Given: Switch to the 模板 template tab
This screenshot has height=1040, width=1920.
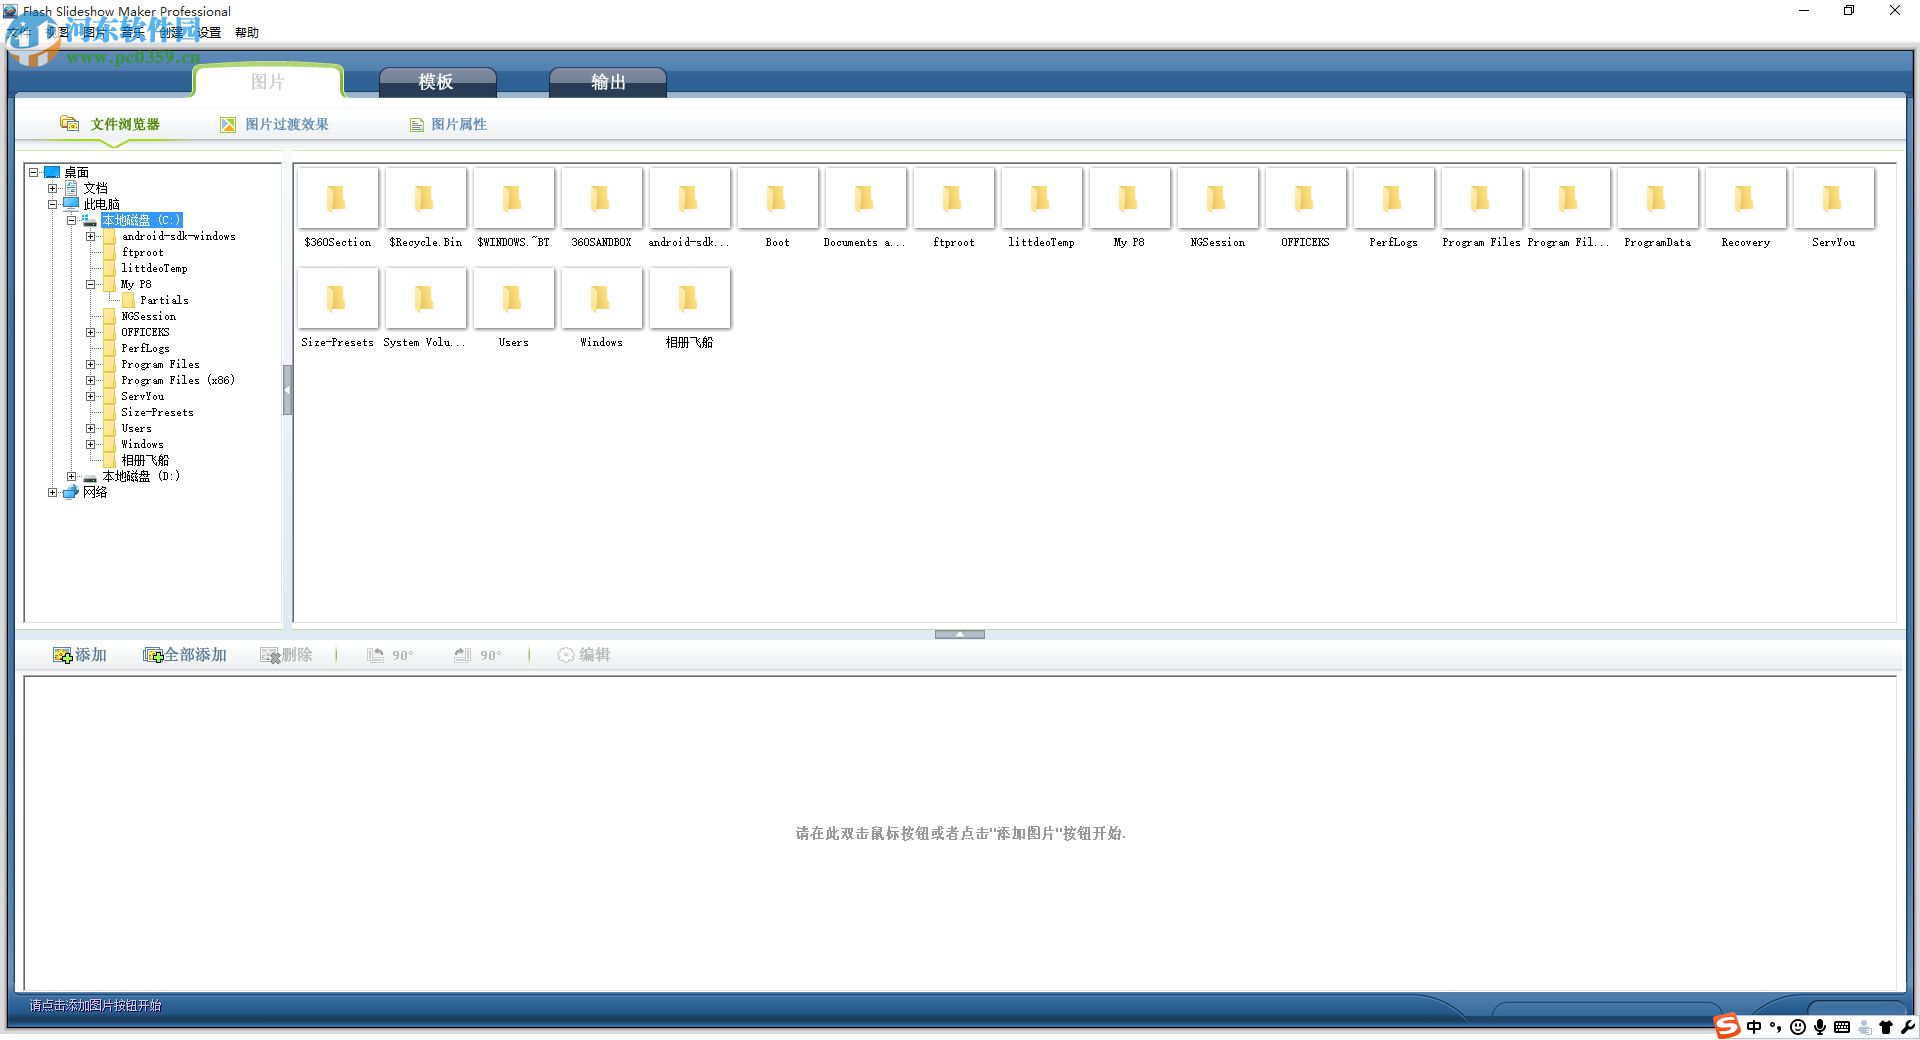Looking at the screenshot, I should click(x=437, y=82).
